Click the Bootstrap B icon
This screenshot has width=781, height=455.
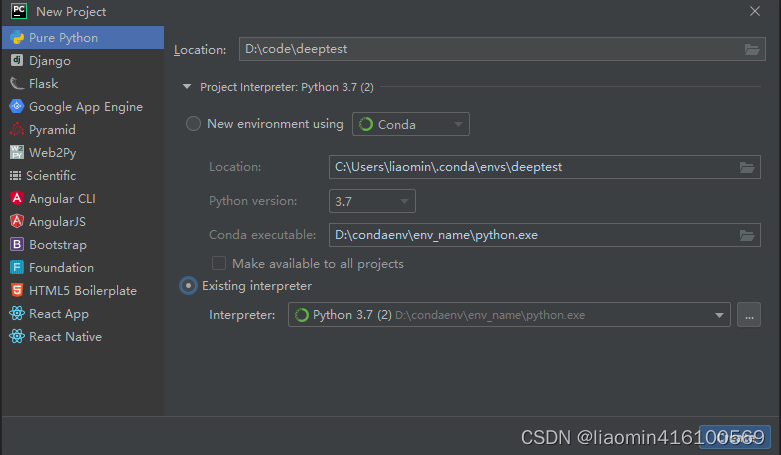pos(17,244)
